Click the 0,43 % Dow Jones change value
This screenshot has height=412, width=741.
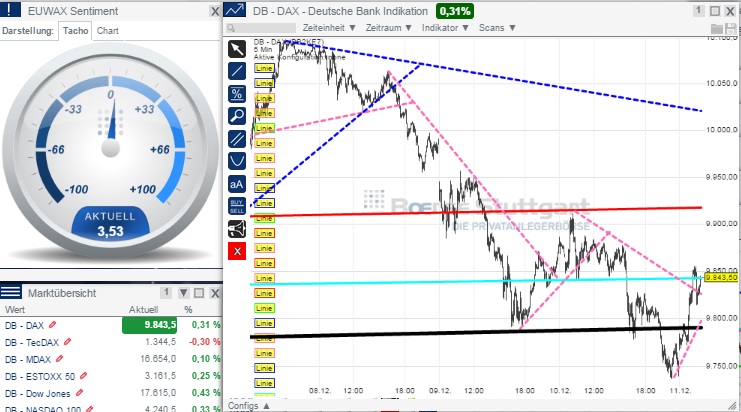[x=206, y=393]
